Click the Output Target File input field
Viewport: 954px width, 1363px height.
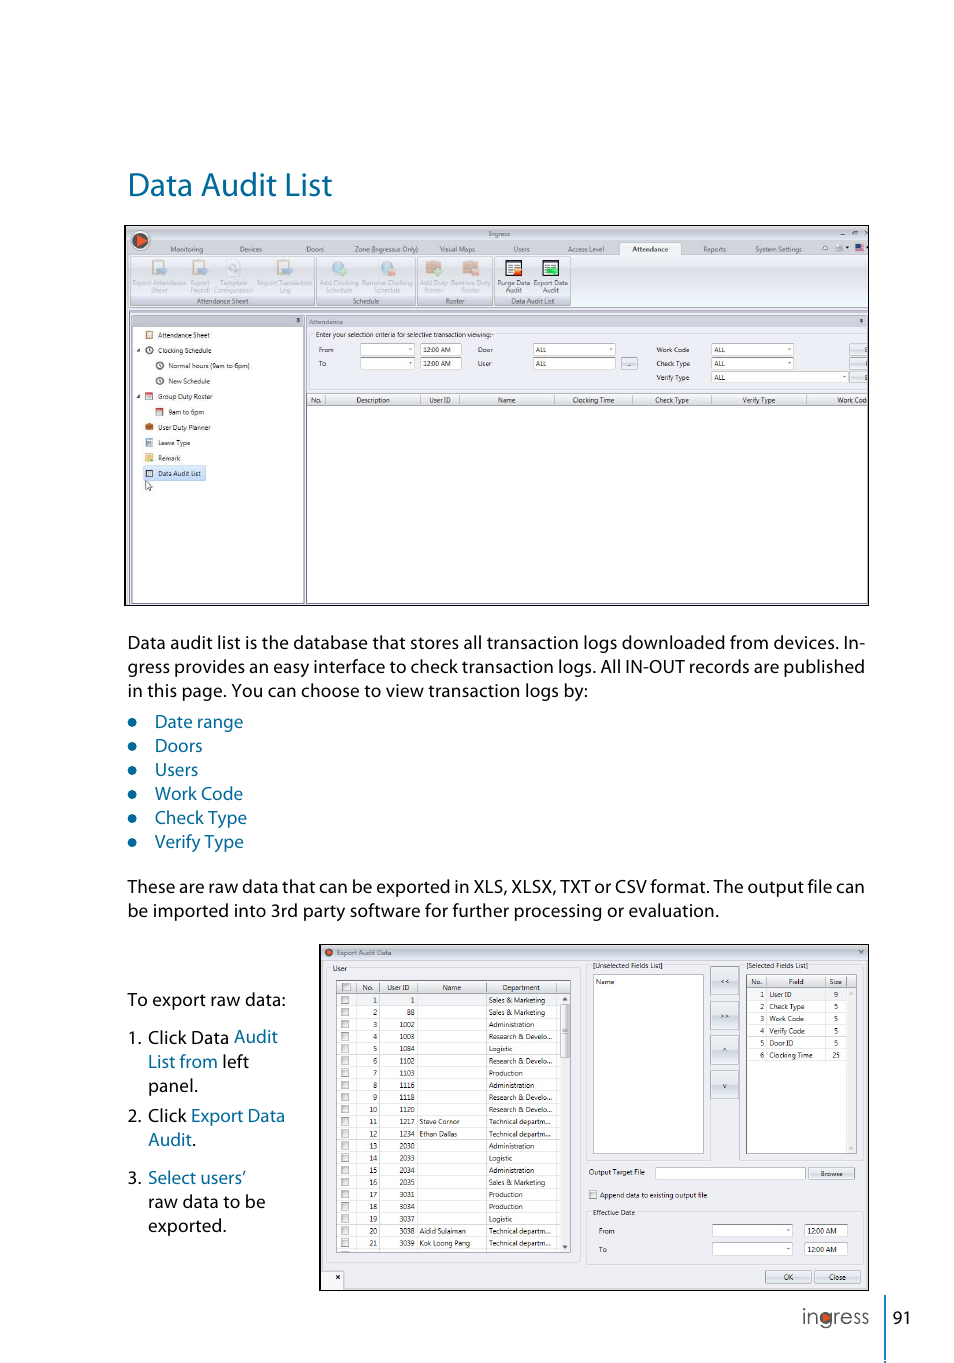click(730, 1173)
